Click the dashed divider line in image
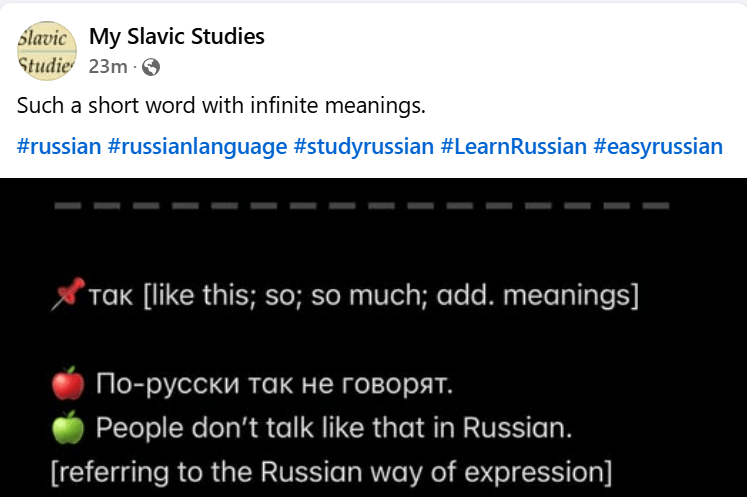Image resolution: width=747 pixels, height=497 pixels. (x=359, y=207)
